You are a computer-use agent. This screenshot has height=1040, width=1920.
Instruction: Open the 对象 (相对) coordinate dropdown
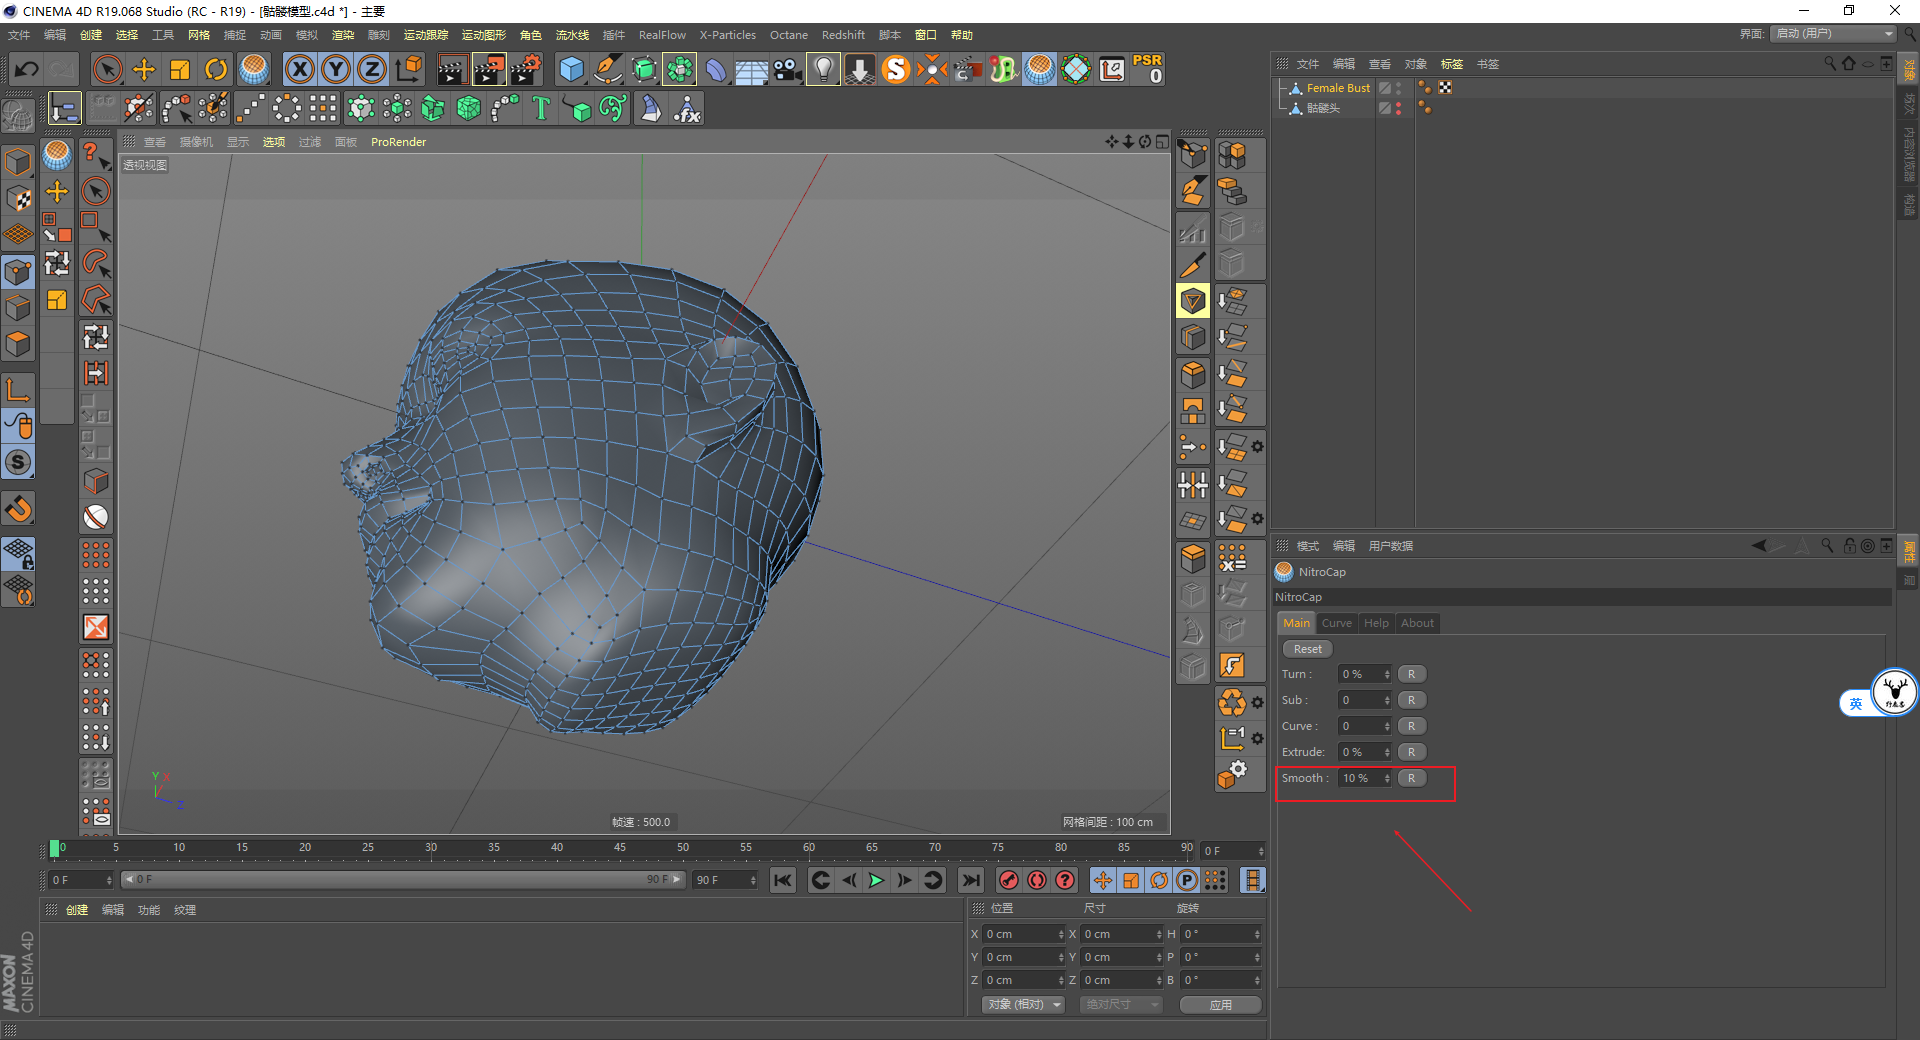[x=1024, y=1004]
